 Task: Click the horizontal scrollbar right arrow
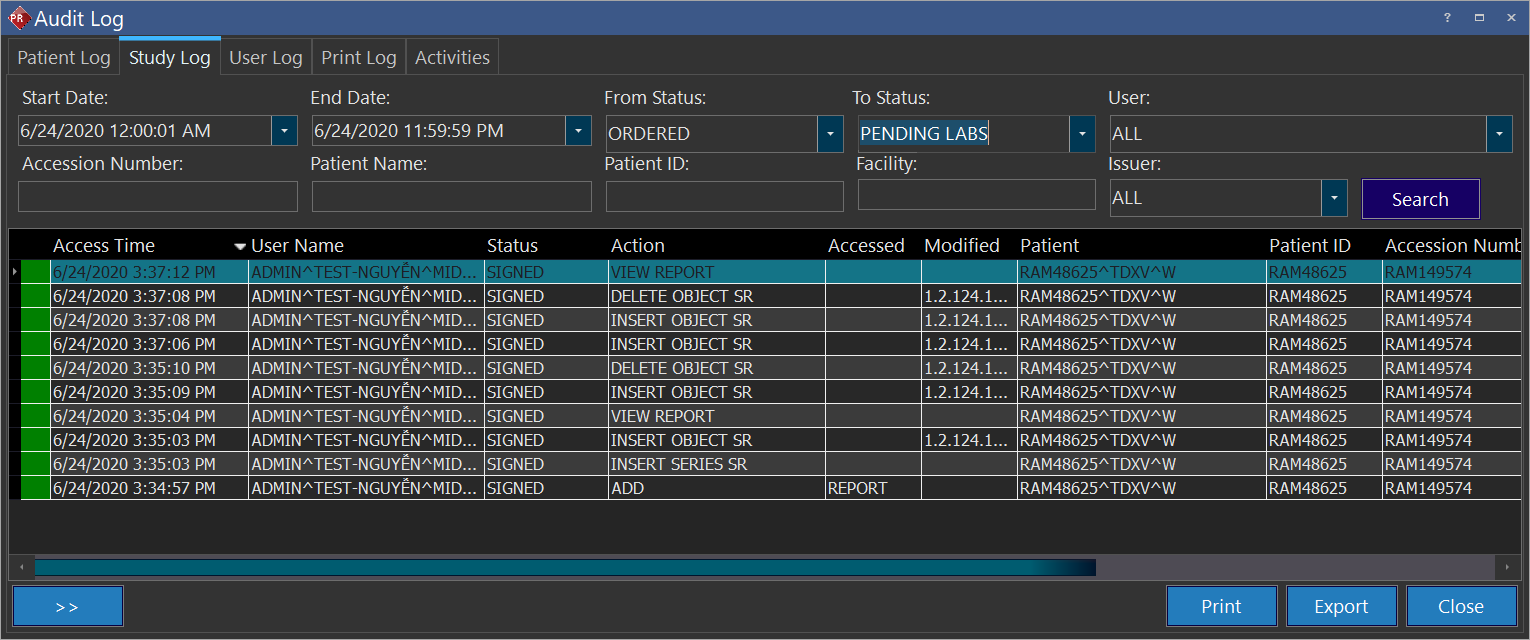click(1508, 568)
